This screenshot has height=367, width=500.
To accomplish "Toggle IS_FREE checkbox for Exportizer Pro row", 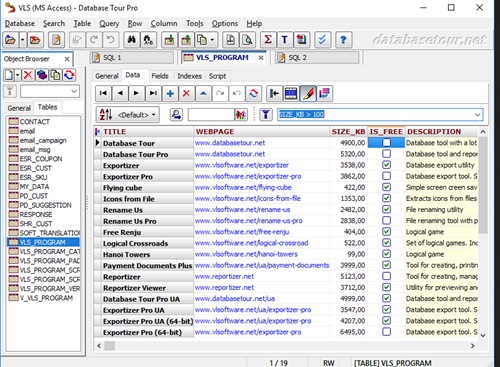I will tap(386, 176).
